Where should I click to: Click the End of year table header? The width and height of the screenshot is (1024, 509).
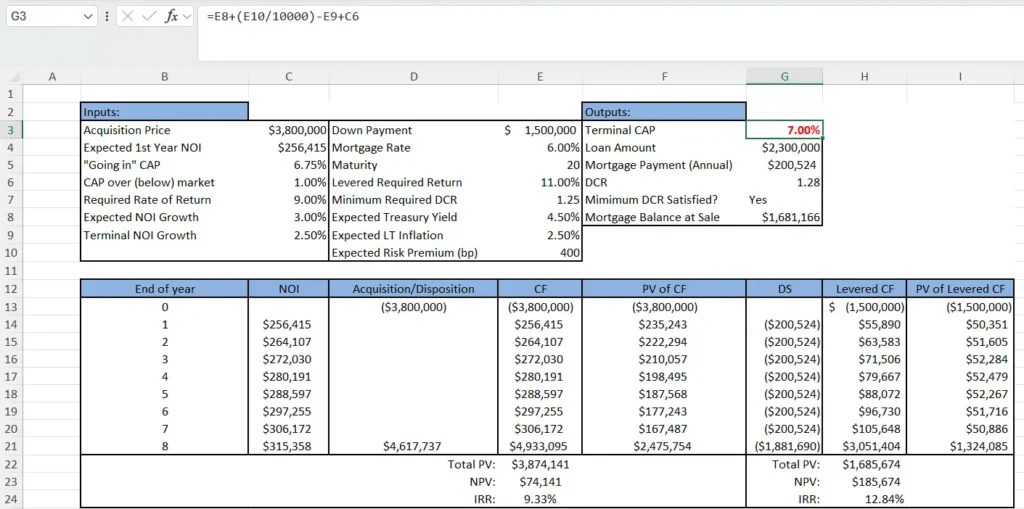[165, 289]
